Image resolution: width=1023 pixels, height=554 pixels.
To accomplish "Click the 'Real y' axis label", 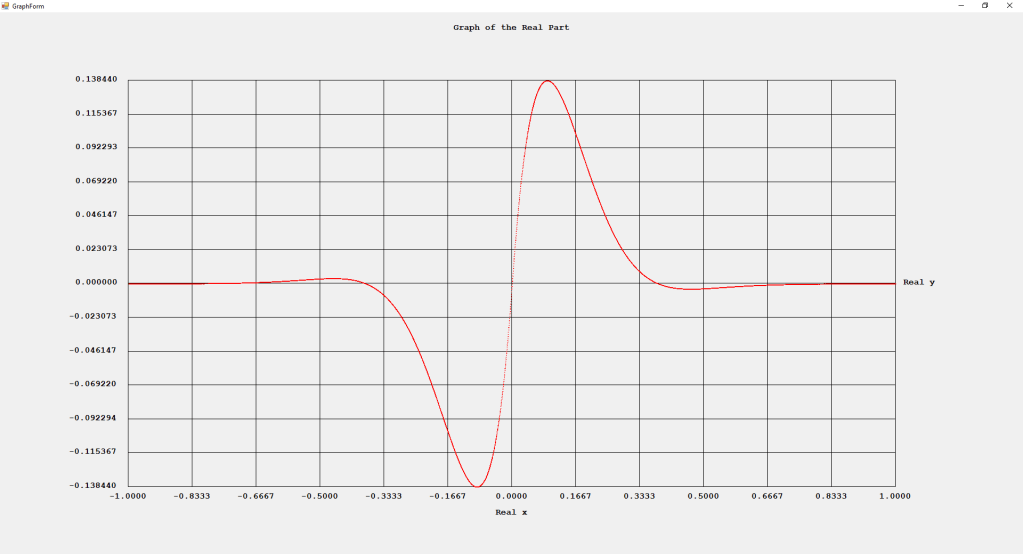I will point(919,283).
